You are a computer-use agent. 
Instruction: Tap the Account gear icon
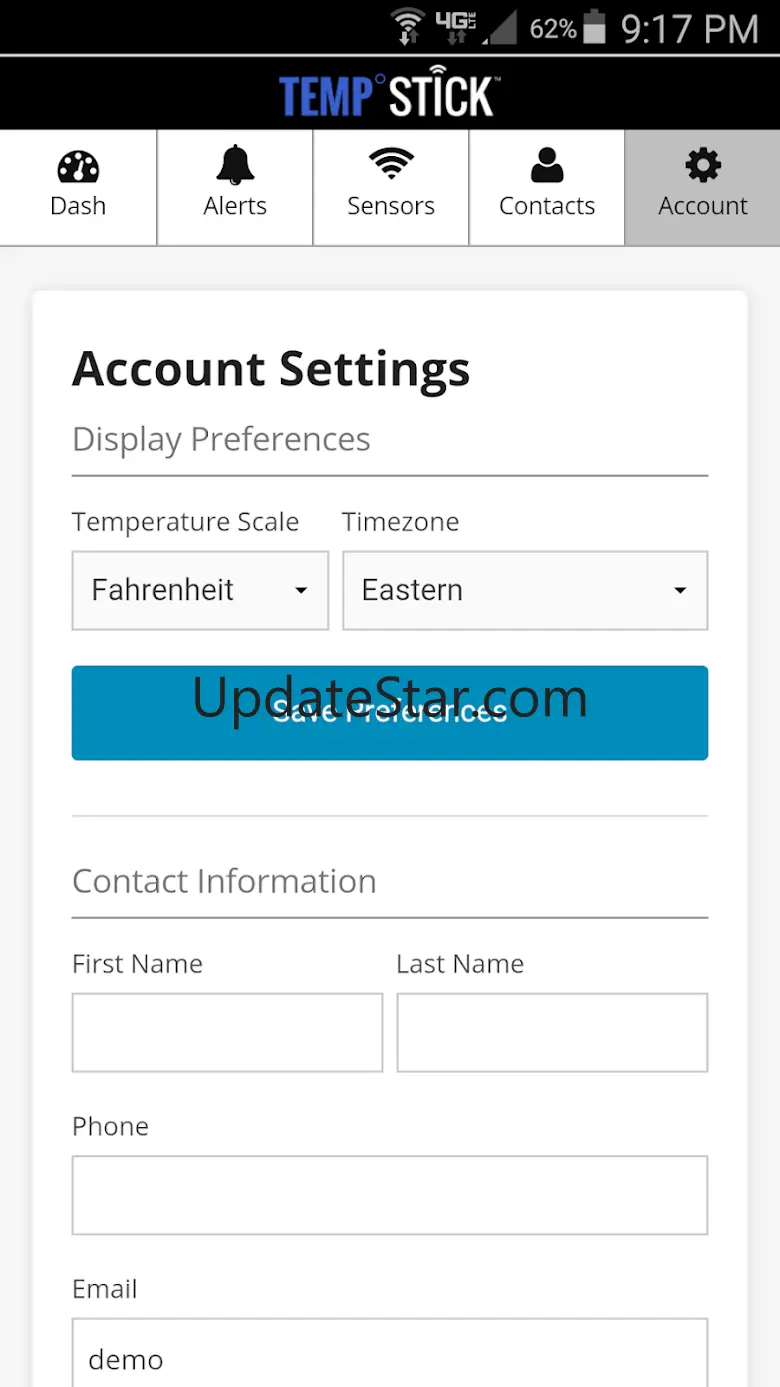(x=703, y=165)
